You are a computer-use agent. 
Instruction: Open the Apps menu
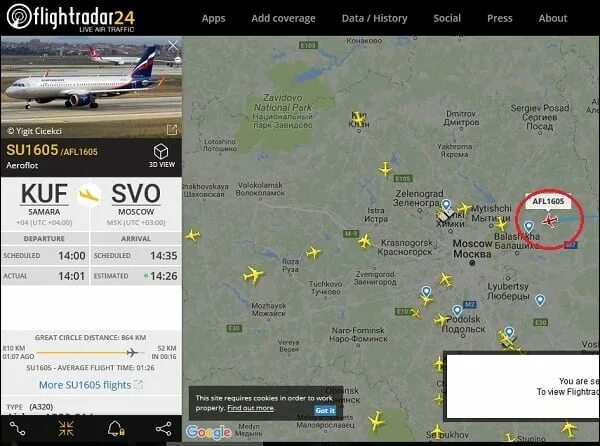click(214, 18)
